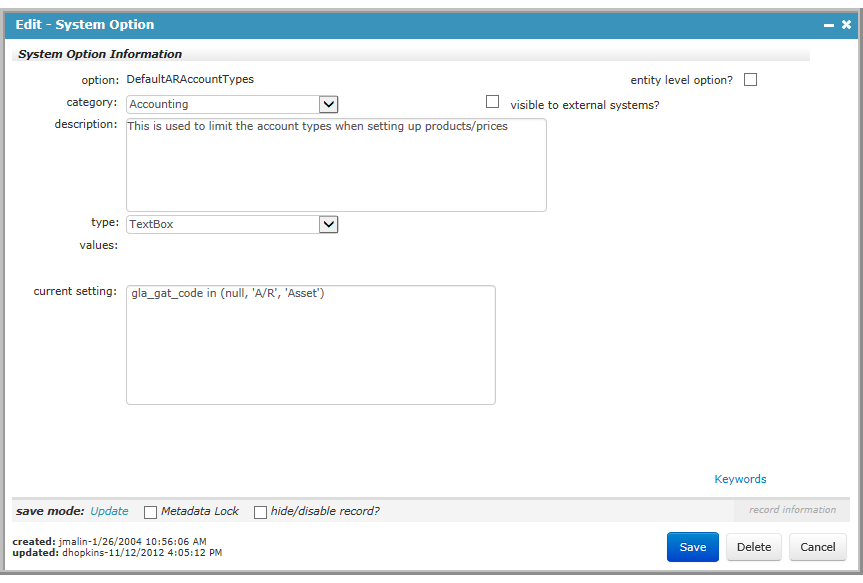Image resolution: width=863 pixels, height=583 pixels.
Task: Cancel editing the system option
Action: tap(817, 547)
